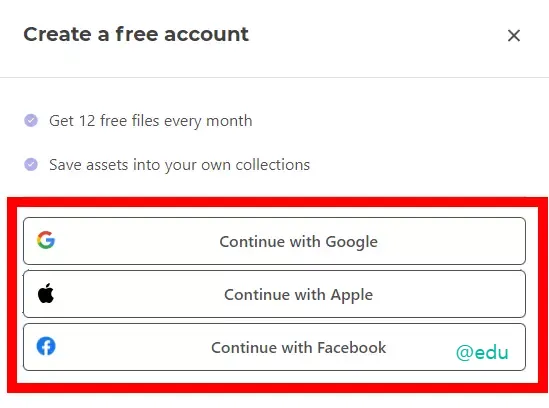Viewport: 549px width, 408px height.
Task: Click the black Apple logo icon
Action: (x=46, y=293)
